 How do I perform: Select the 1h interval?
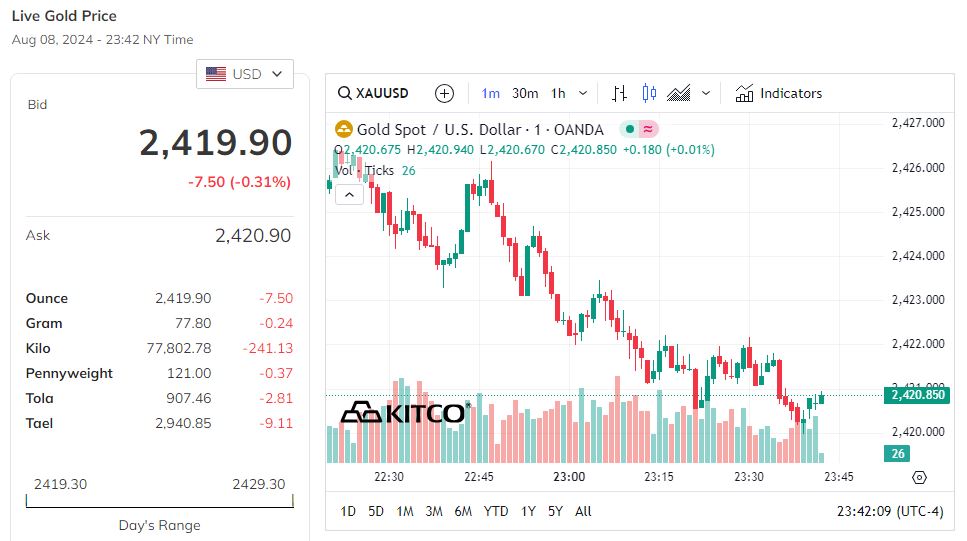point(558,93)
